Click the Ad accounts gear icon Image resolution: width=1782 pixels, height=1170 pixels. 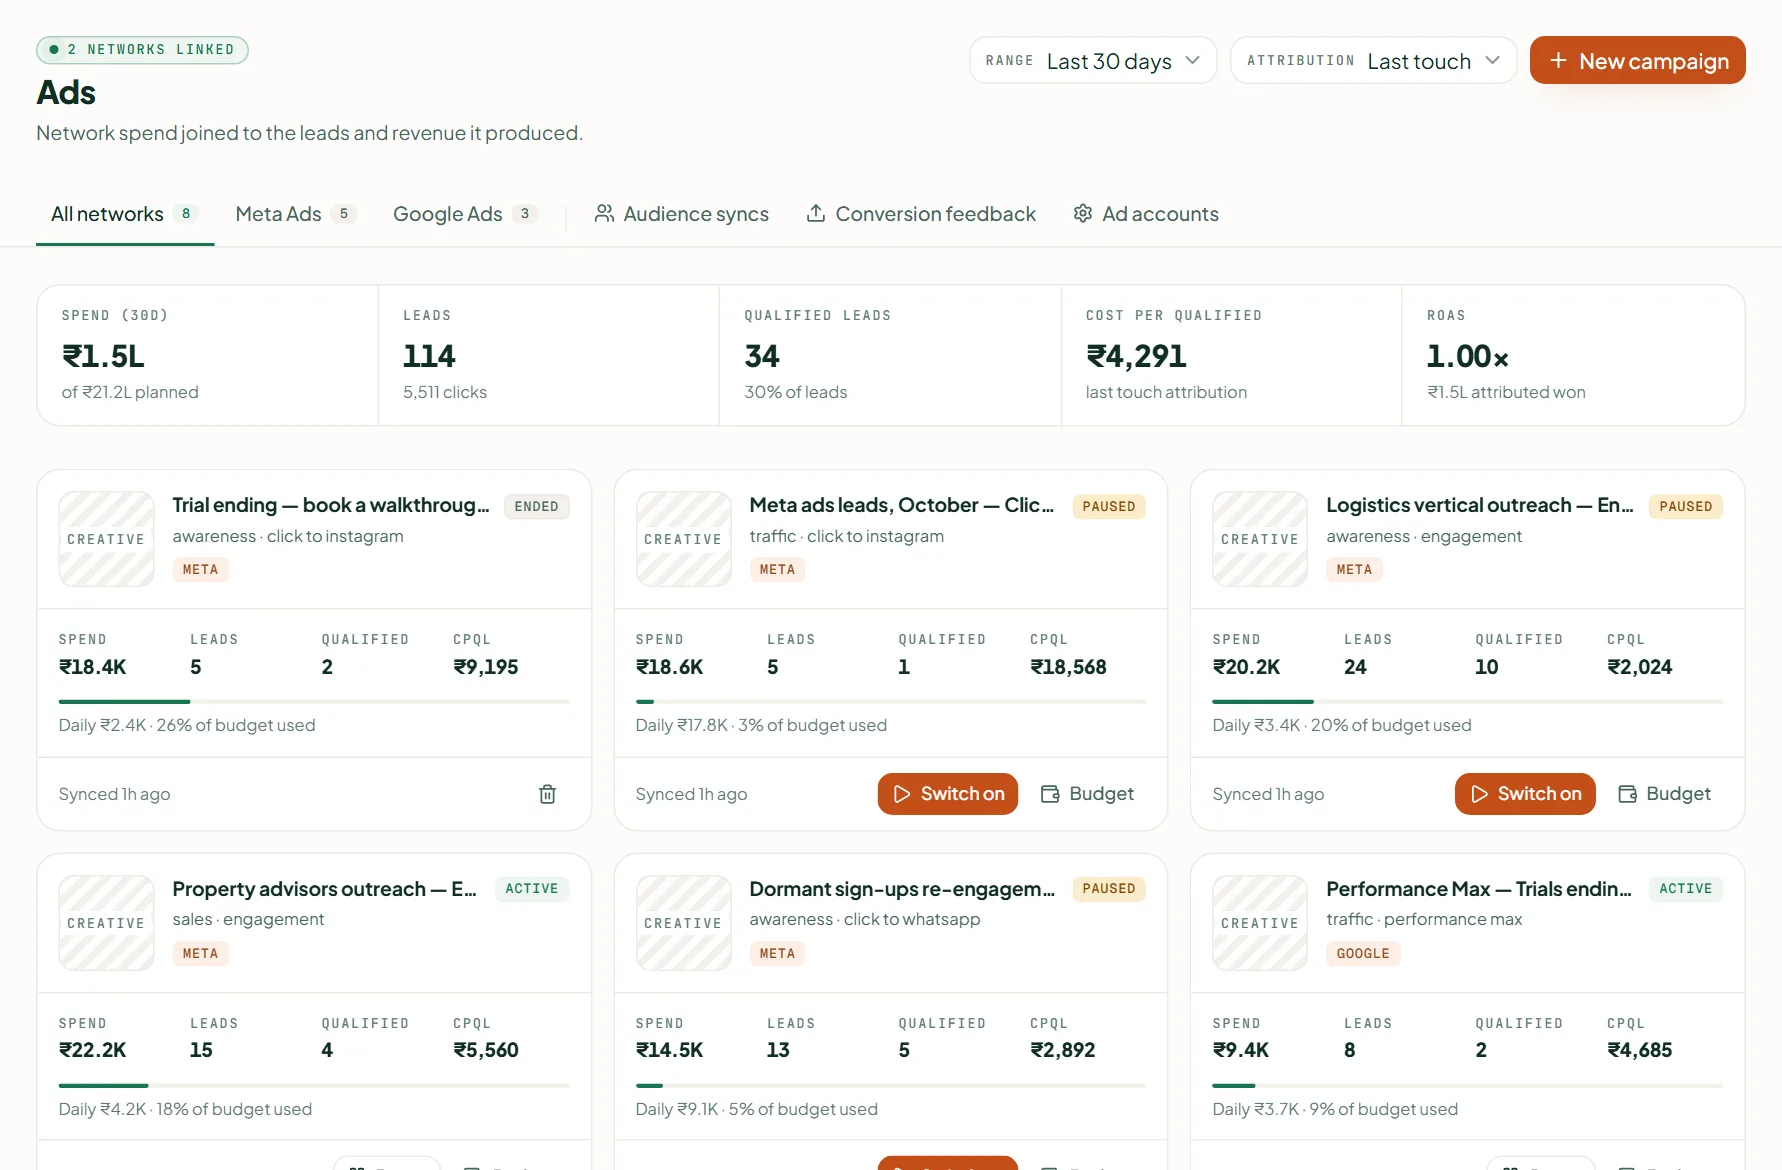(1083, 213)
